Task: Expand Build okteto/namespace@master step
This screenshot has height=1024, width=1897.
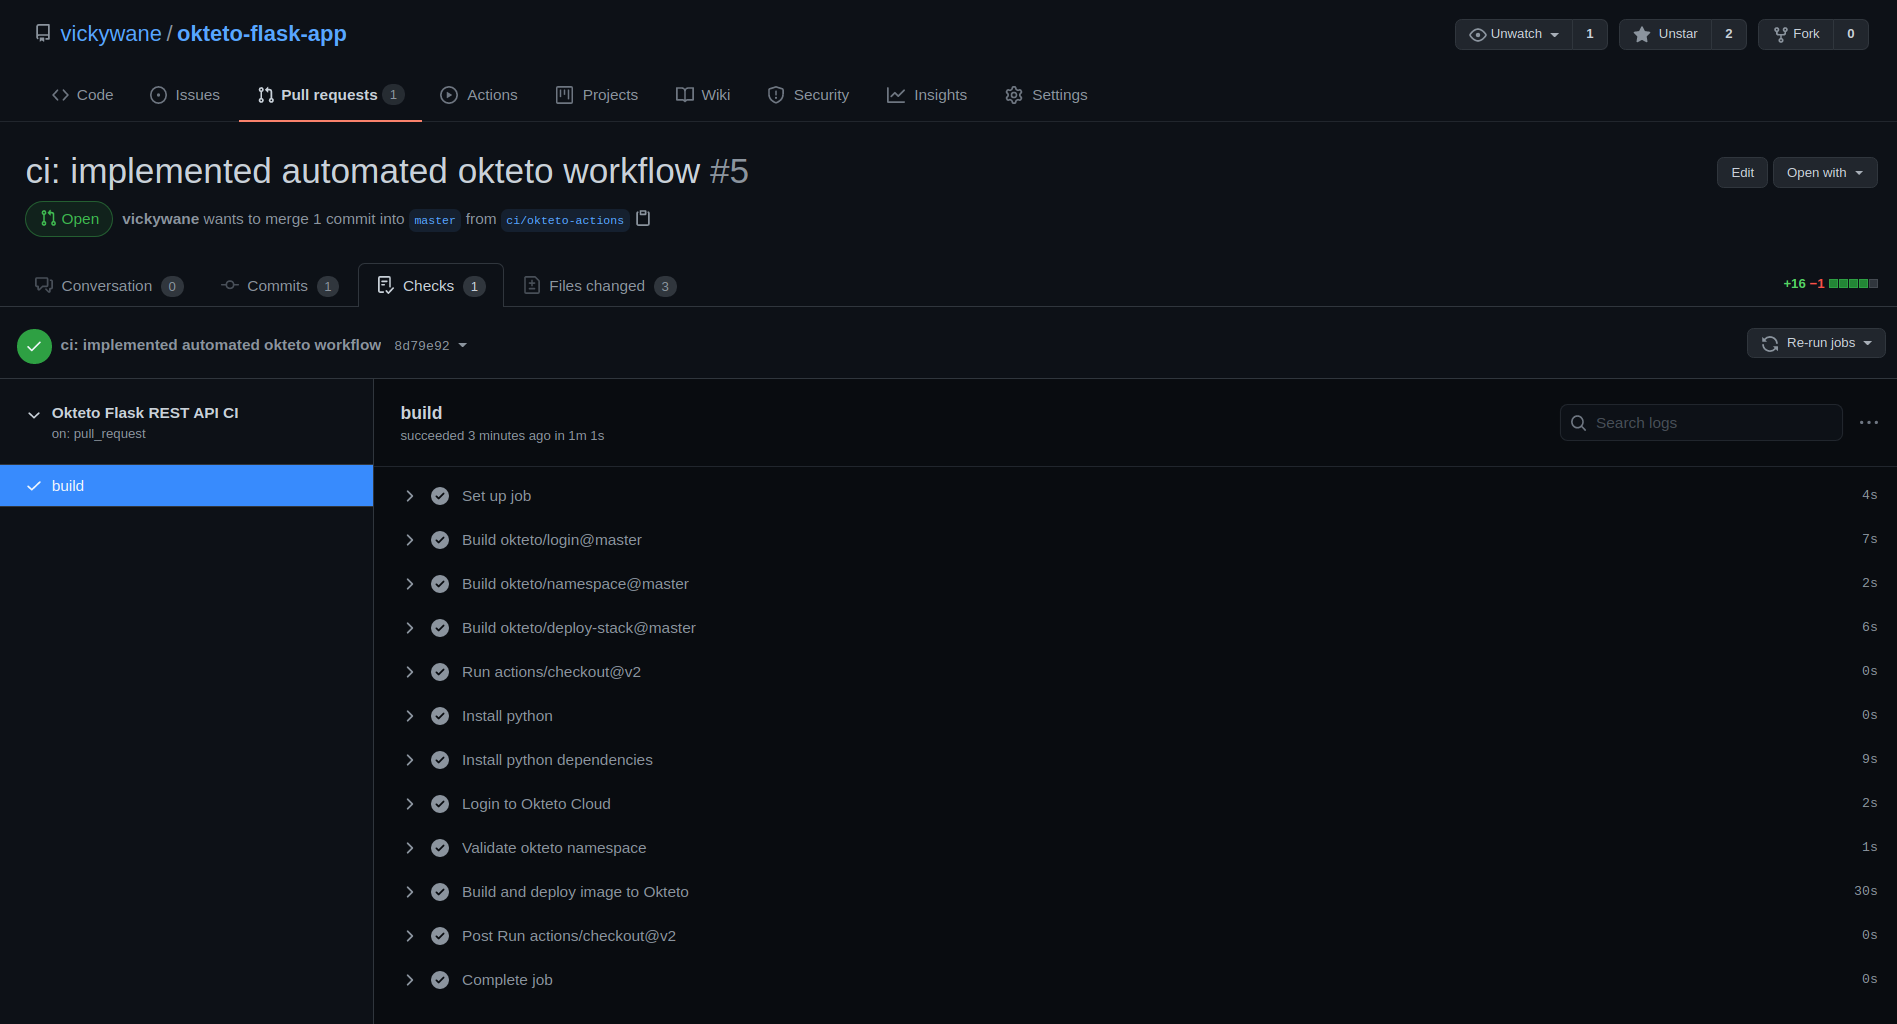Action: coord(410,584)
